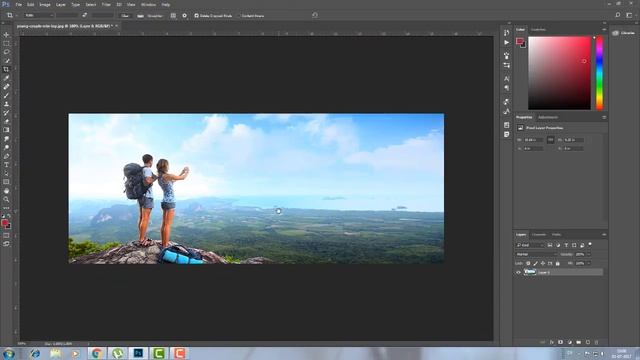
Task: Add a layer mask from Layers footer
Action: pyautogui.click(x=560, y=342)
